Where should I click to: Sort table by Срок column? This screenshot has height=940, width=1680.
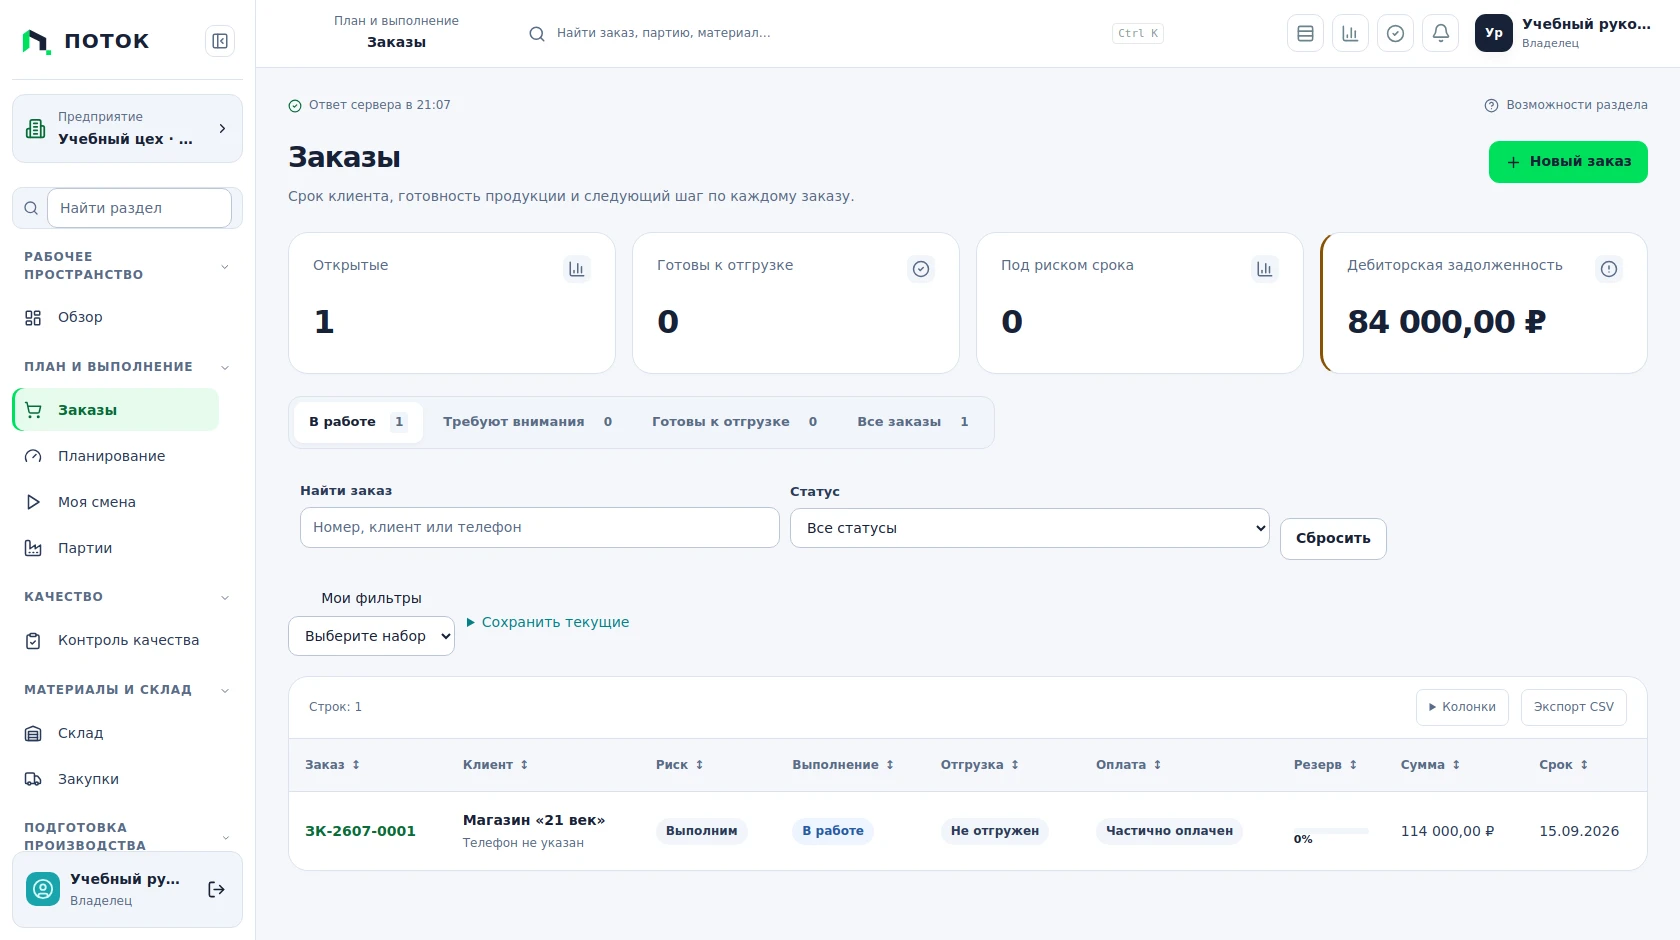1563,765
